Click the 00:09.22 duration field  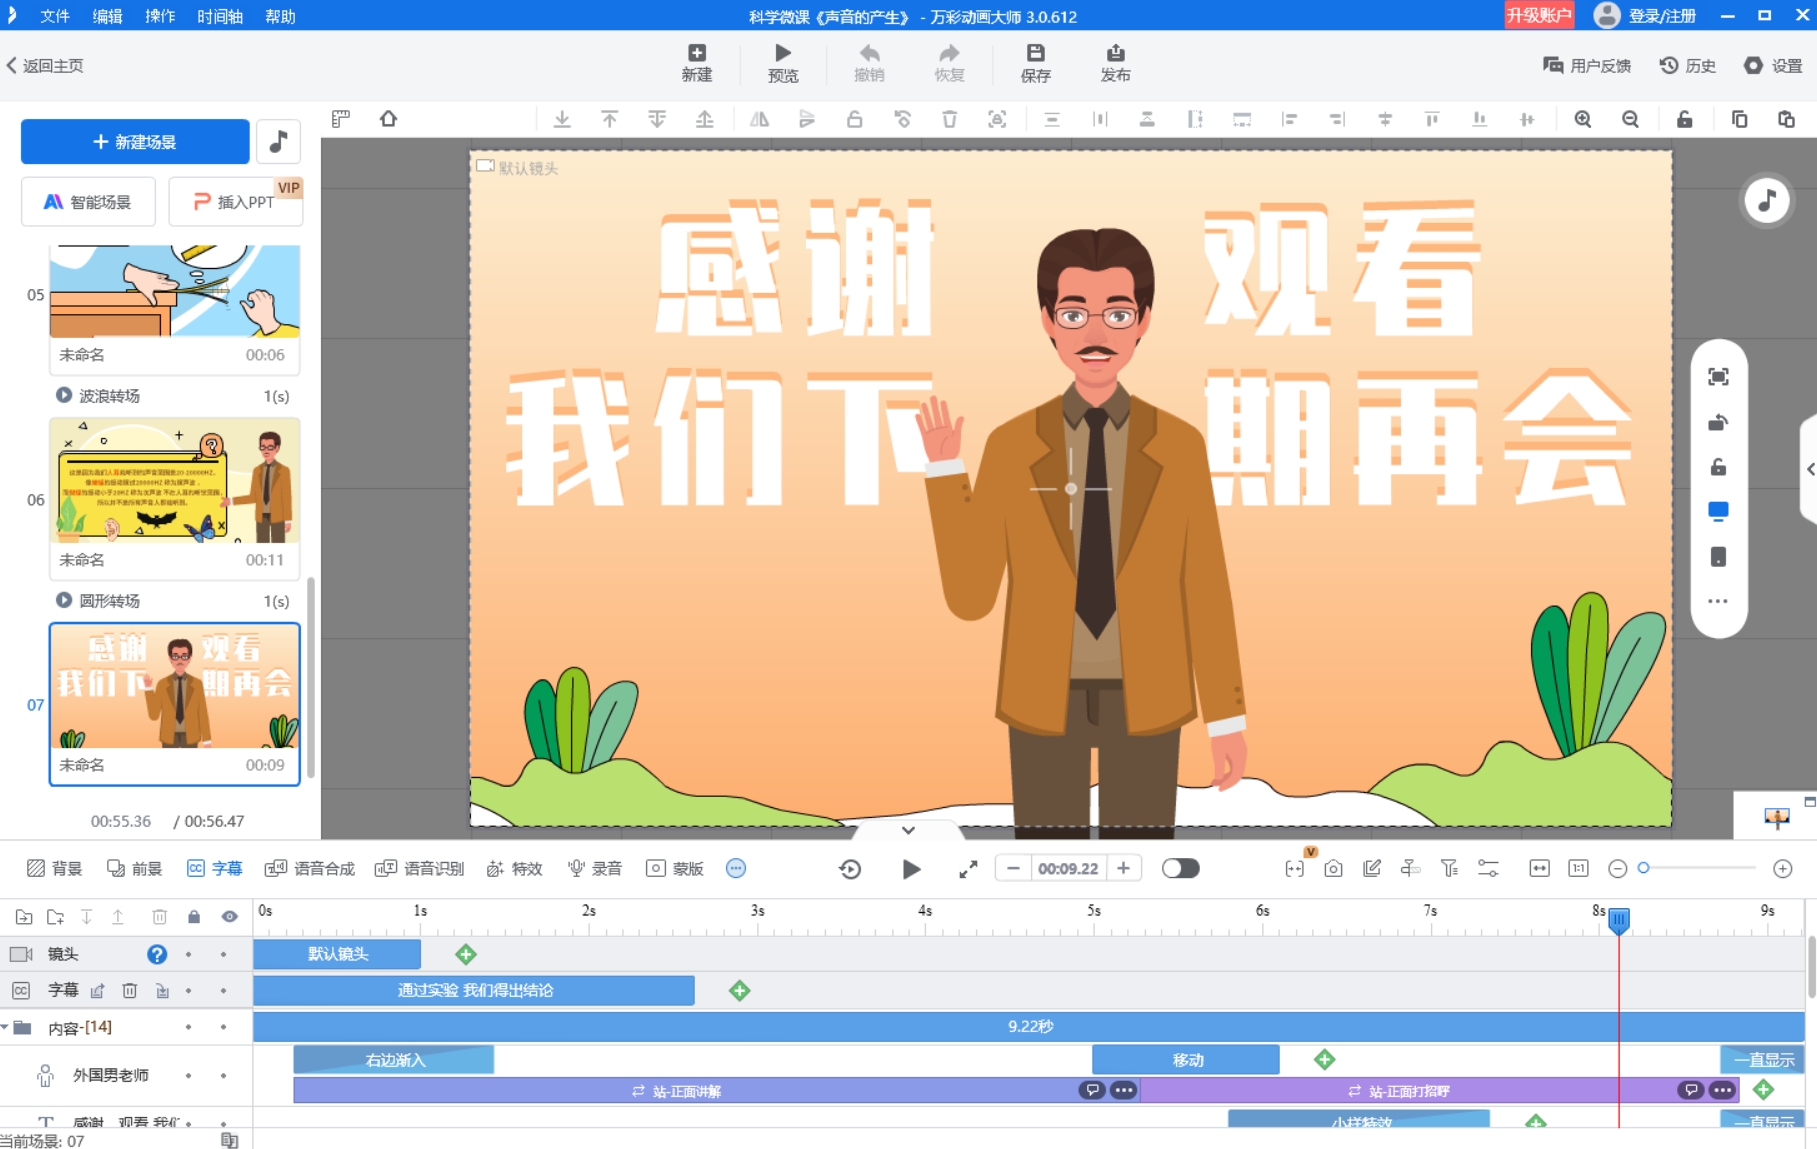(1068, 868)
